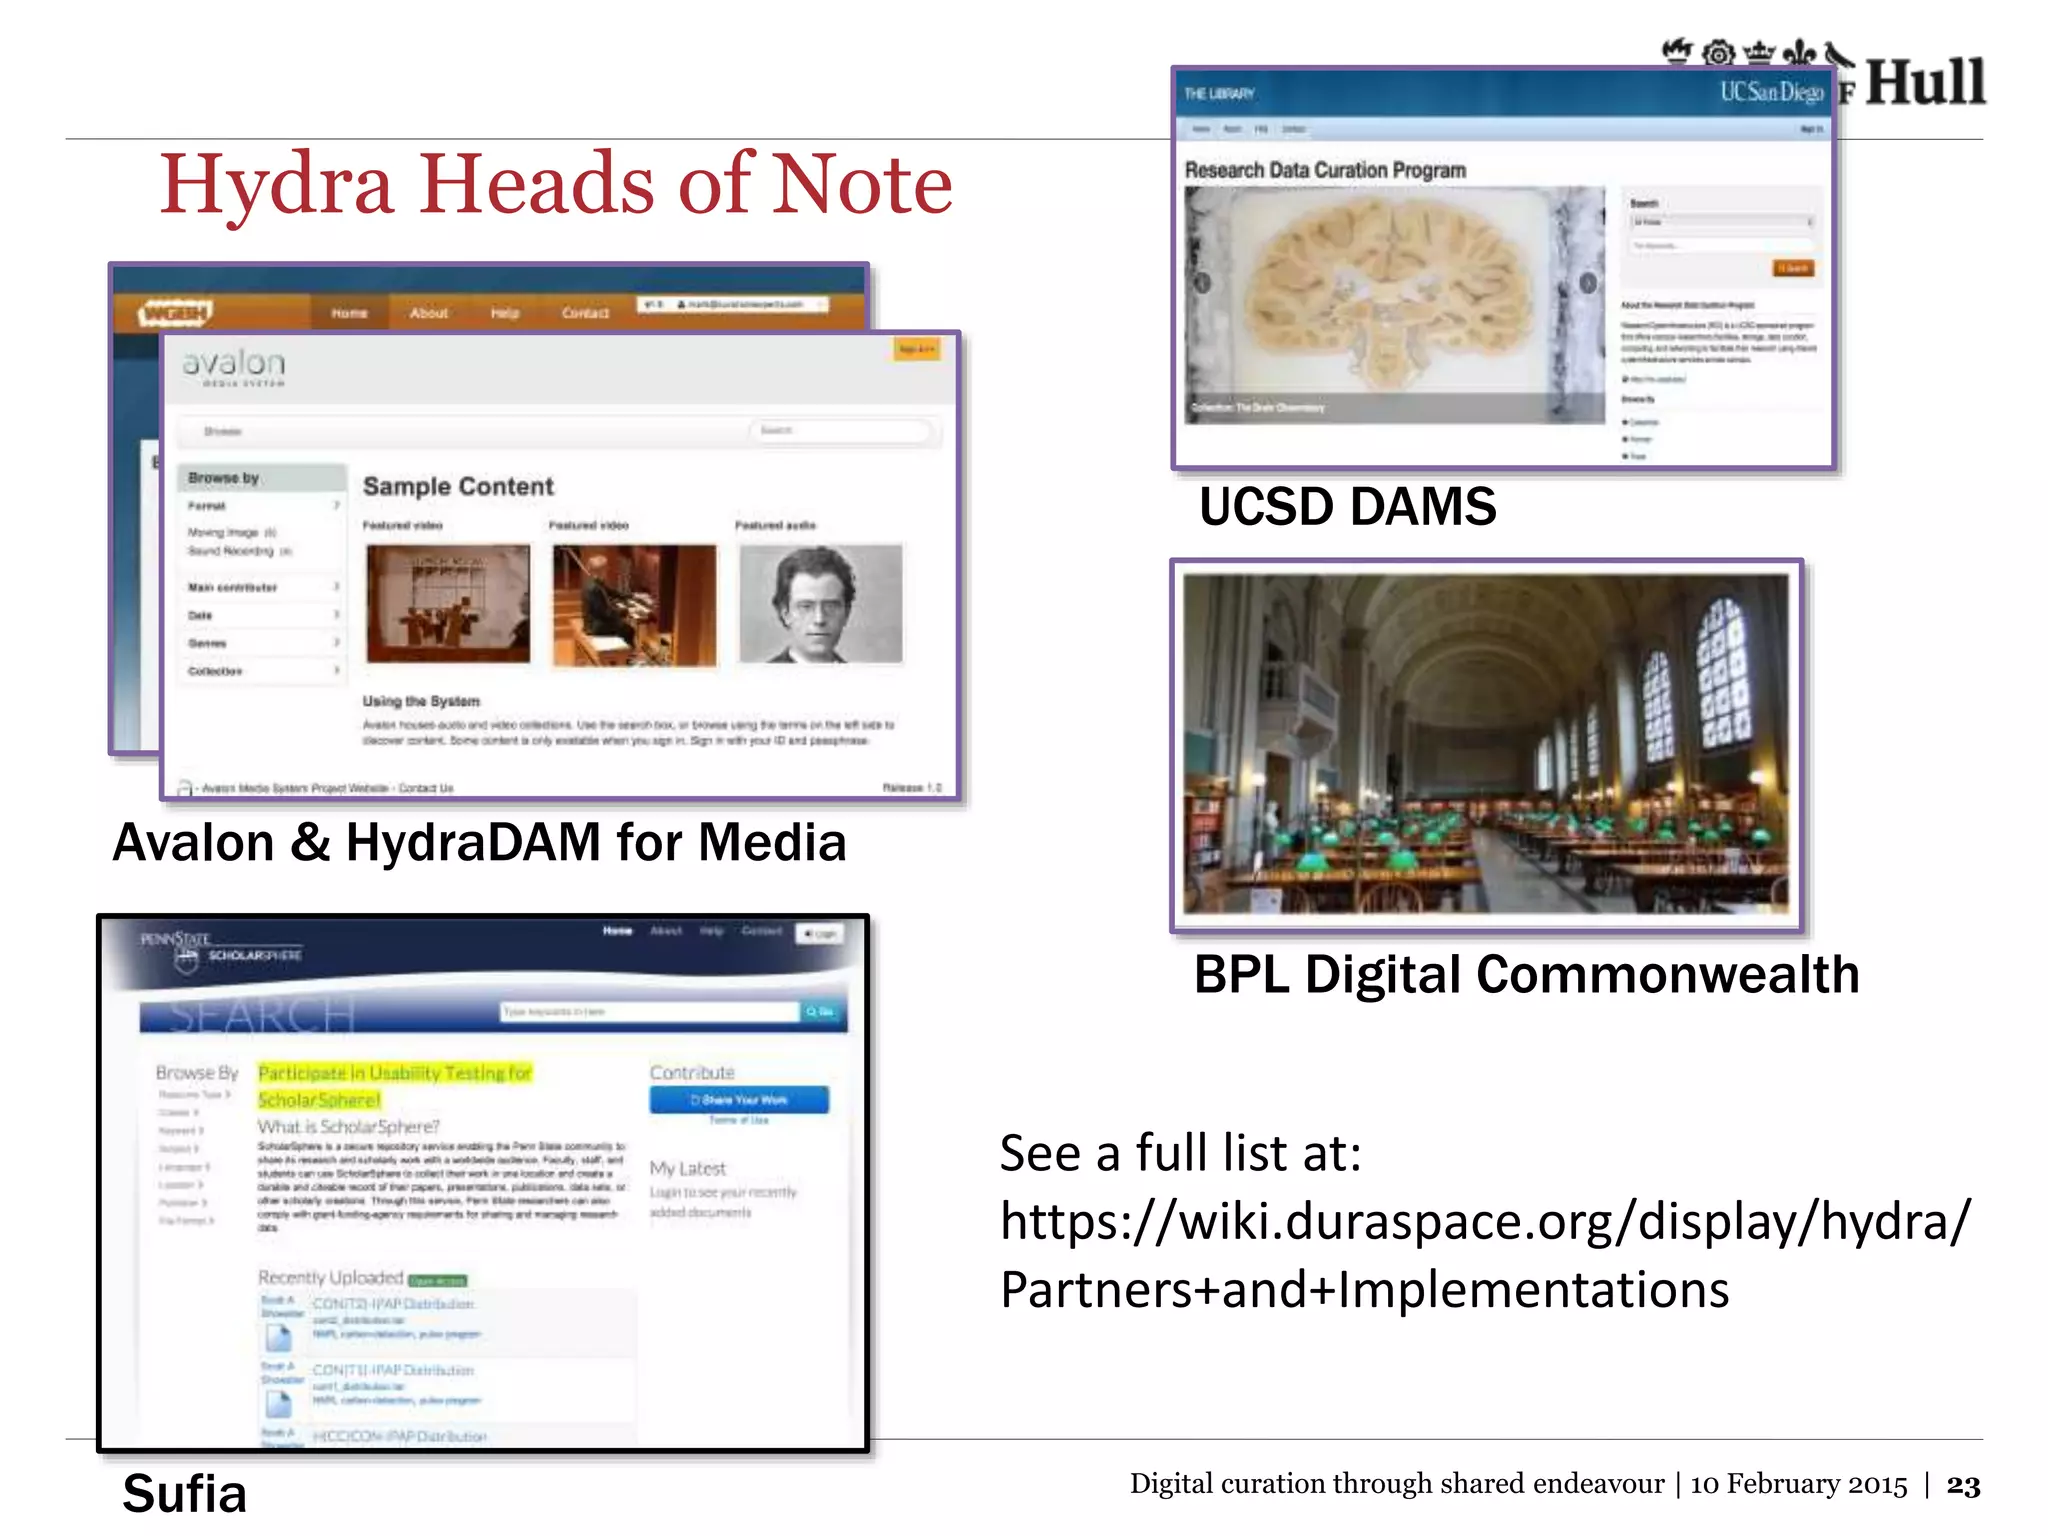Viewport: 2048px width, 1536px height.
Task: Expand Resource Type under ScholarSphere Browse By
Action: (194, 1095)
